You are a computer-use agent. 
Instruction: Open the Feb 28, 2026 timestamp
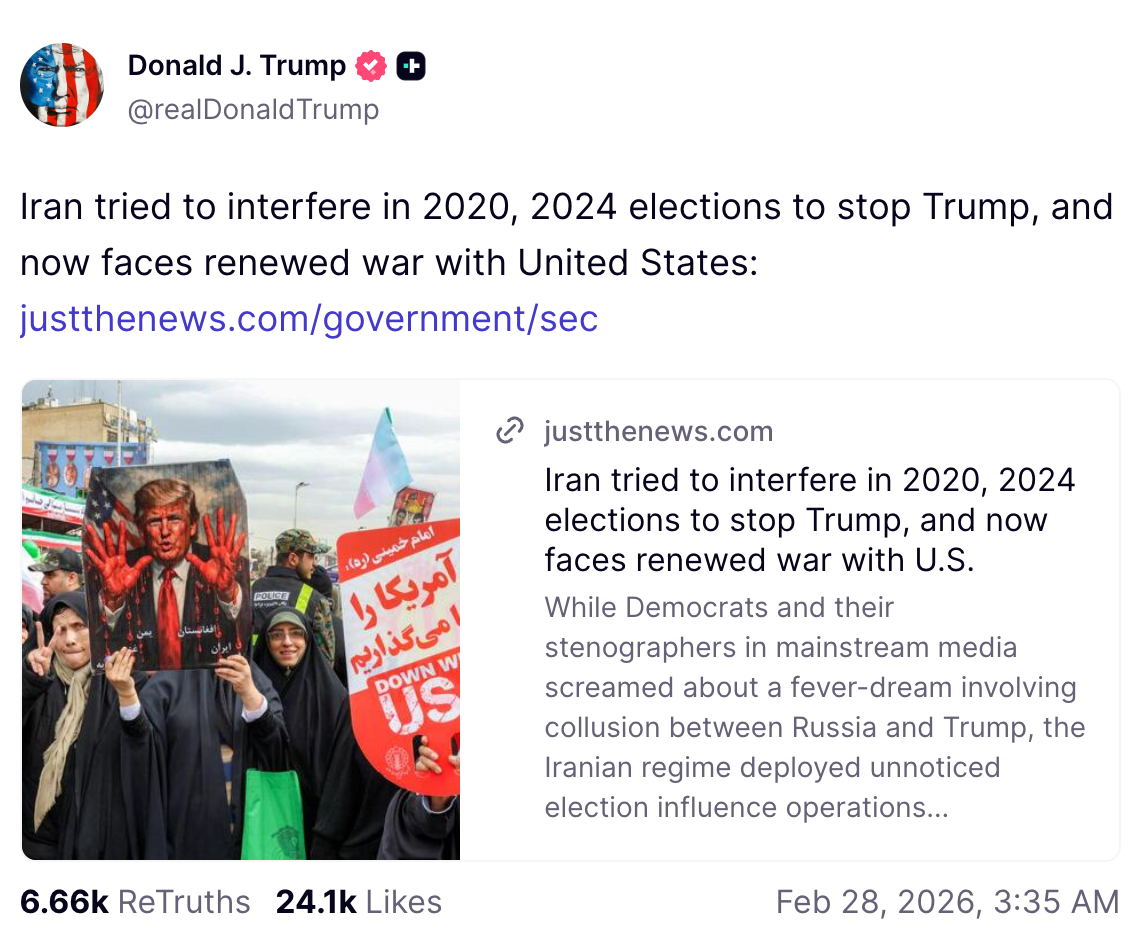click(x=947, y=901)
